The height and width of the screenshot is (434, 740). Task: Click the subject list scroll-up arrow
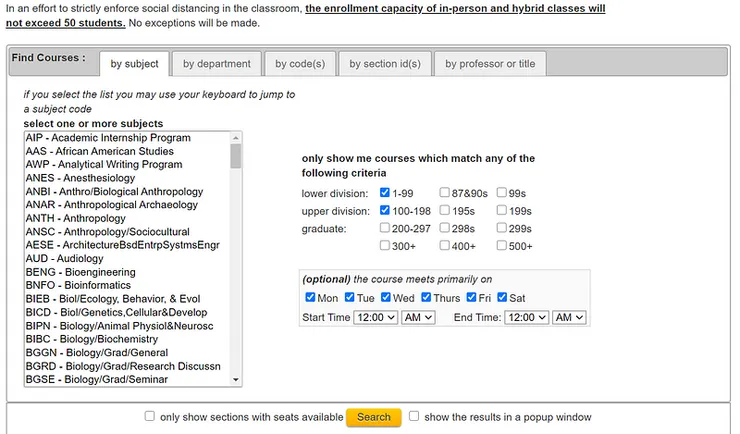236,138
